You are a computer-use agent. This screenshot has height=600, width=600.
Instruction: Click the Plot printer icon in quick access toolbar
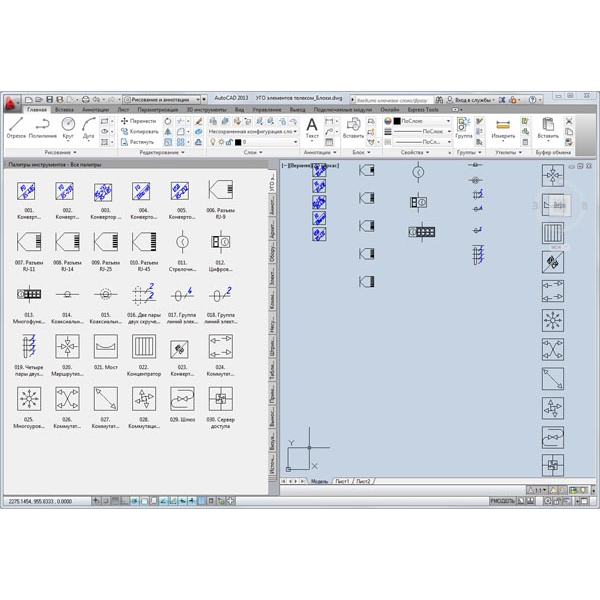(86, 99)
